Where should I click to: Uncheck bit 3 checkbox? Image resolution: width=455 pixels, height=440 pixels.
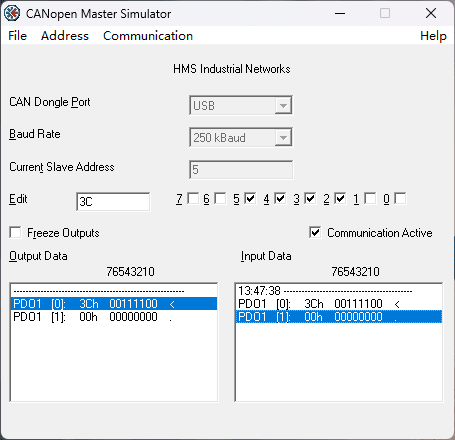click(310, 198)
